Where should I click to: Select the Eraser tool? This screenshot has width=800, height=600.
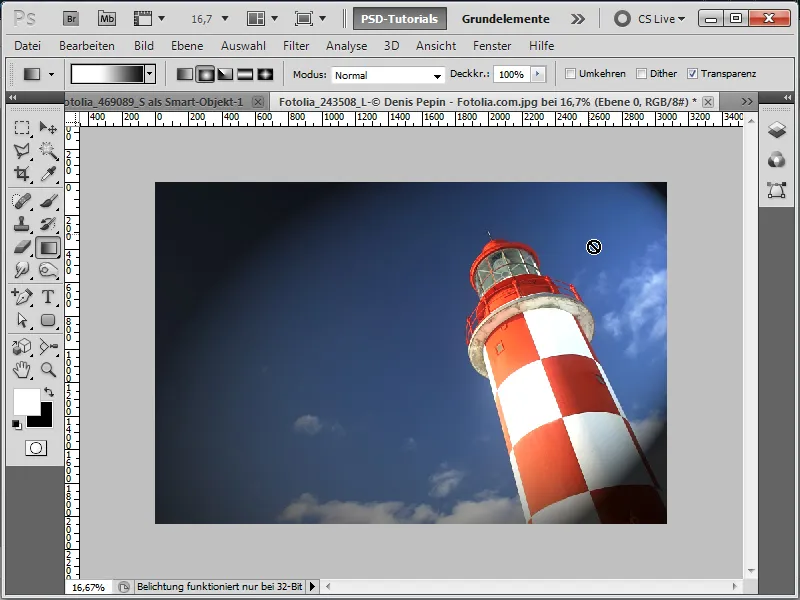point(21,247)
